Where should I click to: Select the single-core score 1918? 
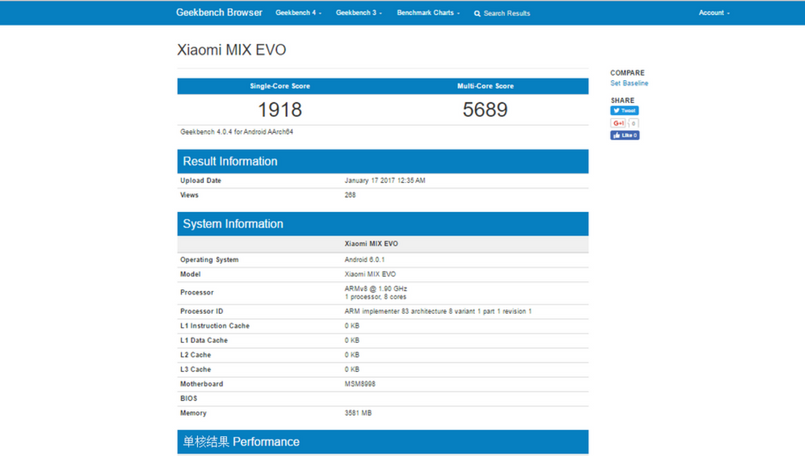pos(280,109)
